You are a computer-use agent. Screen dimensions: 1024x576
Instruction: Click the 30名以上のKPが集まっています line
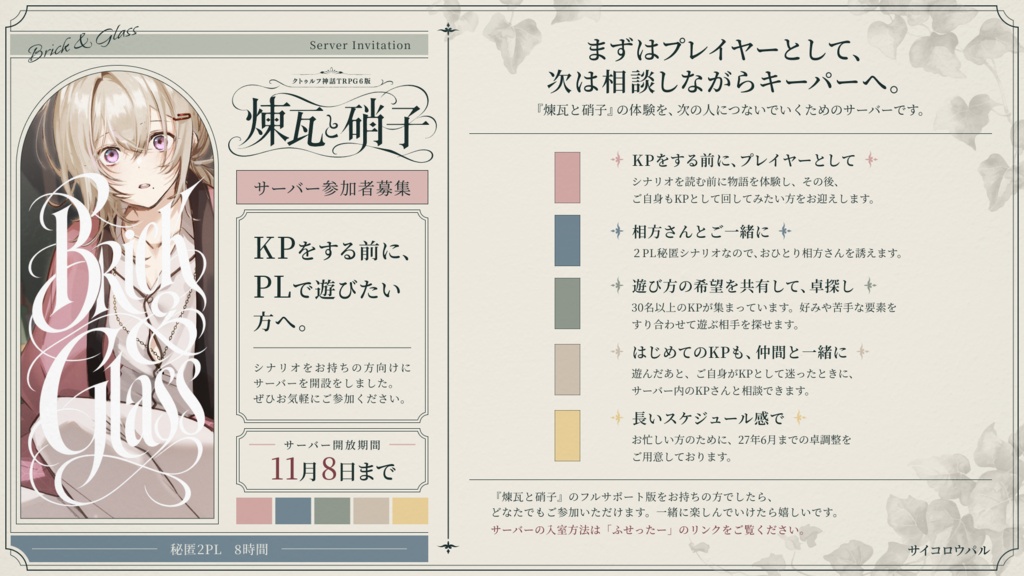tap(764, 306)
